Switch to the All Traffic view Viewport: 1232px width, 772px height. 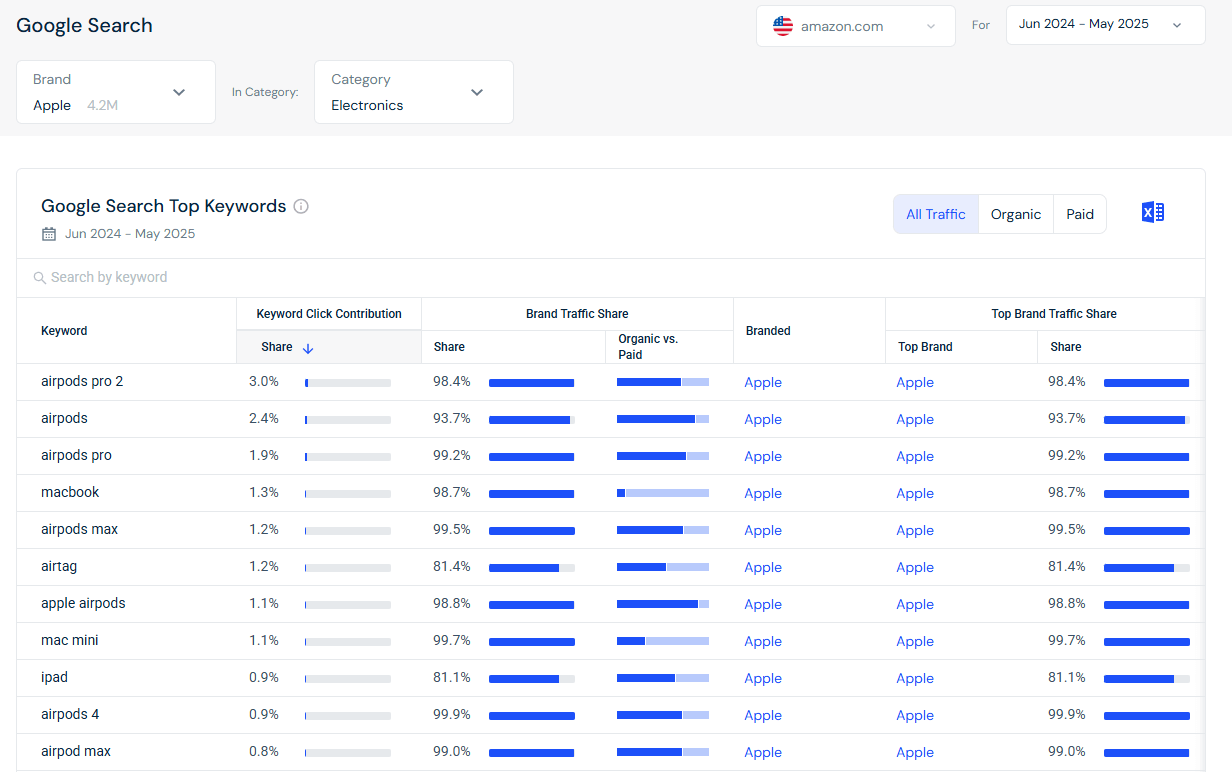coord(935,214)
